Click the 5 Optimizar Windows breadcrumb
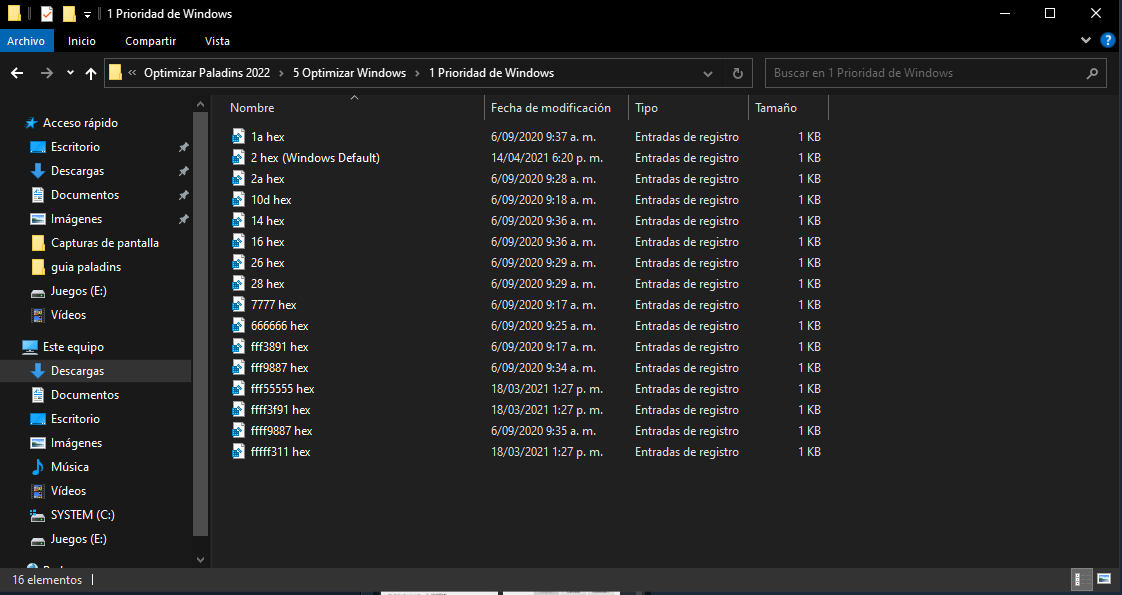The width and height of the screenshot is (1122, 595). click(x=349, y=73)
